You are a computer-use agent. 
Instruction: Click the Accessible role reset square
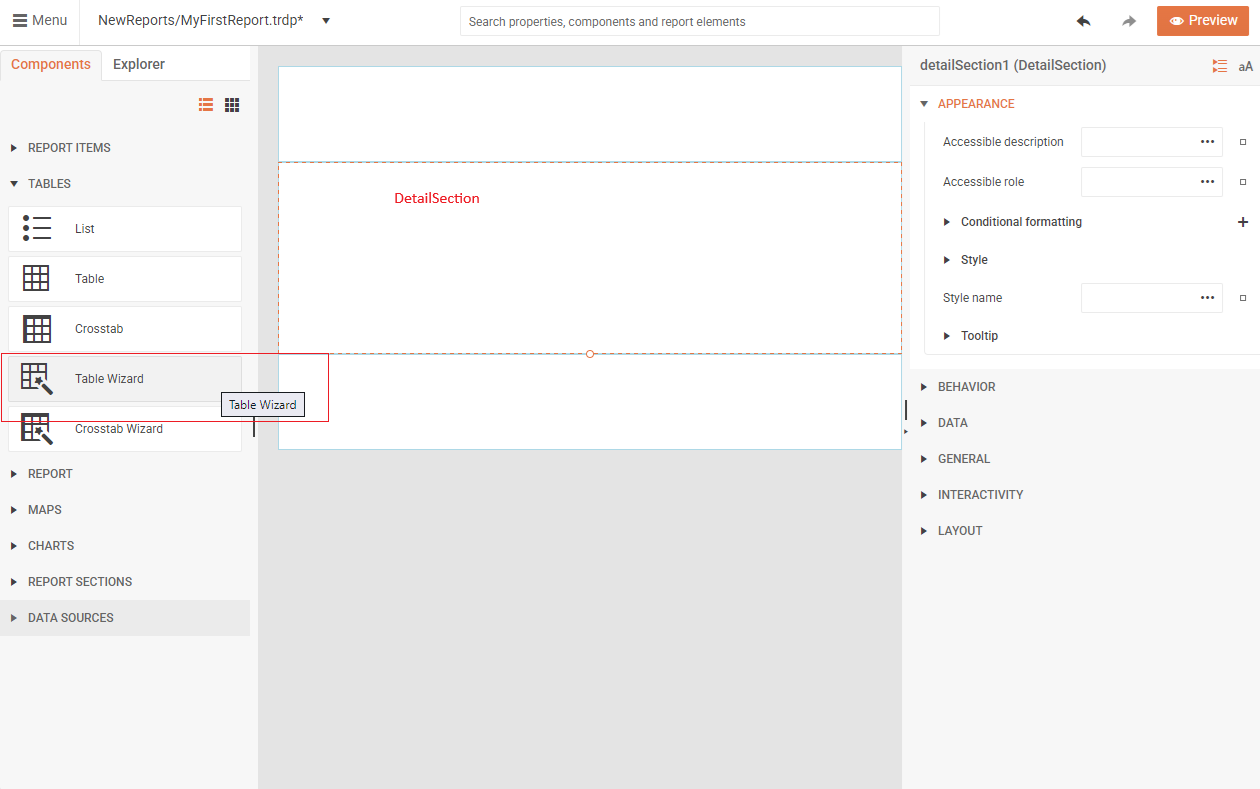pyautogui.click(x=1243, y=182)
